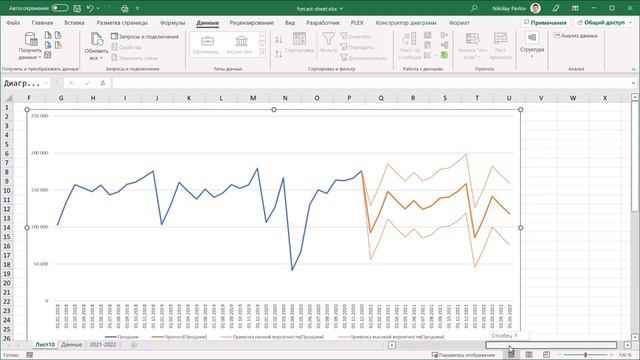This screenshot has width=640, height=360.
Task: Open the Name Box dropdown arrow
Action: (x=46, y=83)
